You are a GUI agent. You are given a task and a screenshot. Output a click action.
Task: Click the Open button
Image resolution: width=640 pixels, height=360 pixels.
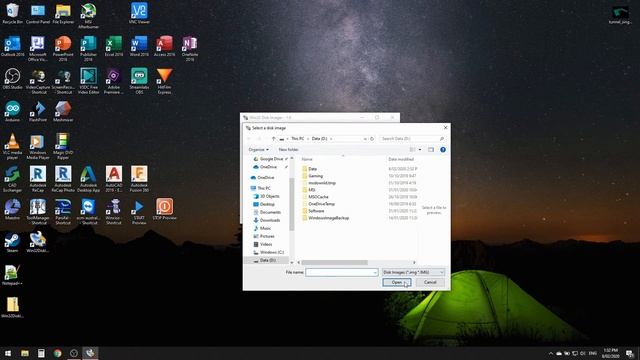[x=396, y=282]
